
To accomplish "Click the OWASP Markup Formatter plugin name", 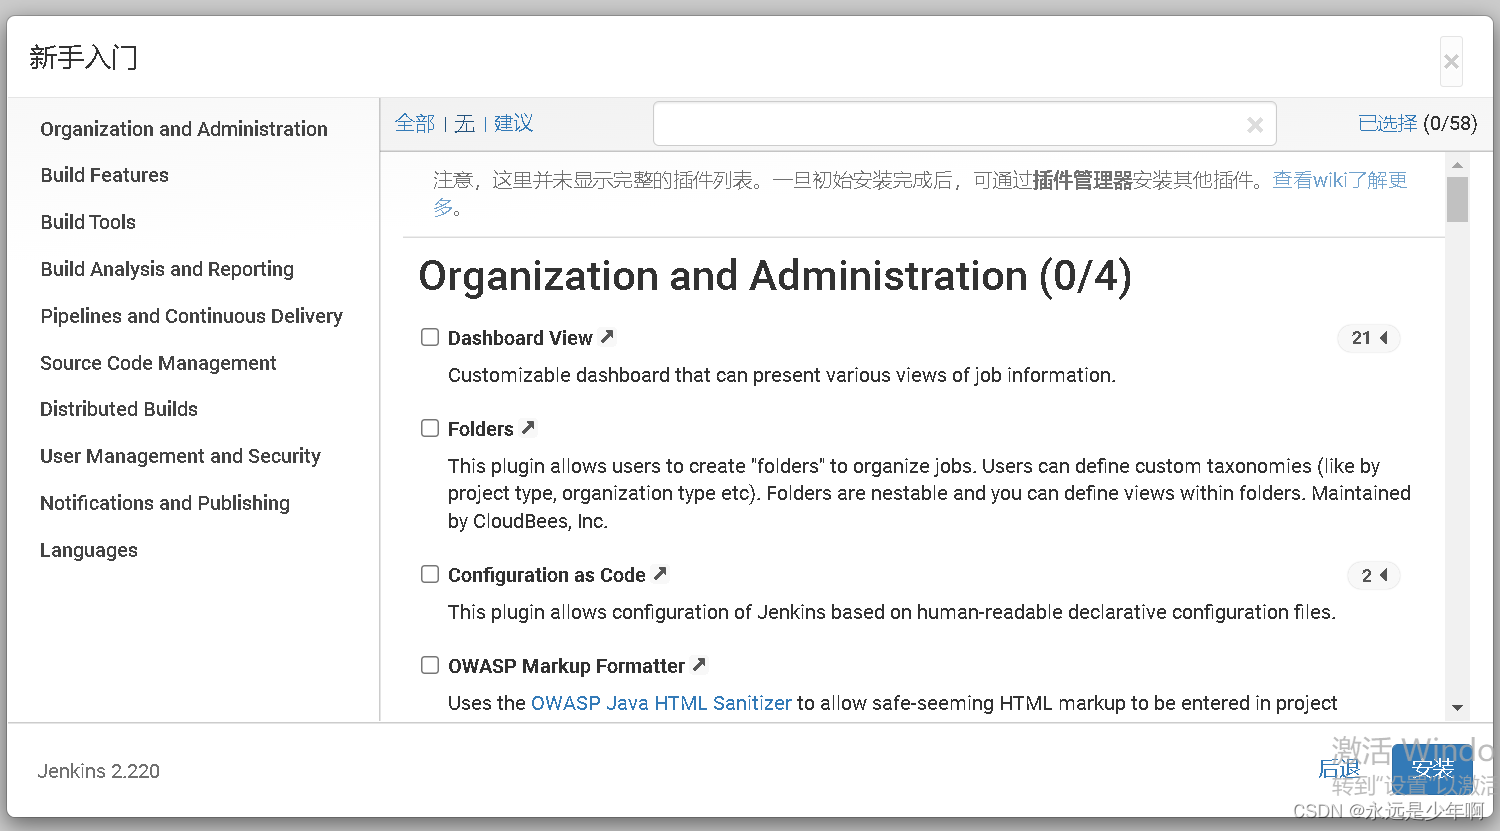I will [x=566, y=666].
